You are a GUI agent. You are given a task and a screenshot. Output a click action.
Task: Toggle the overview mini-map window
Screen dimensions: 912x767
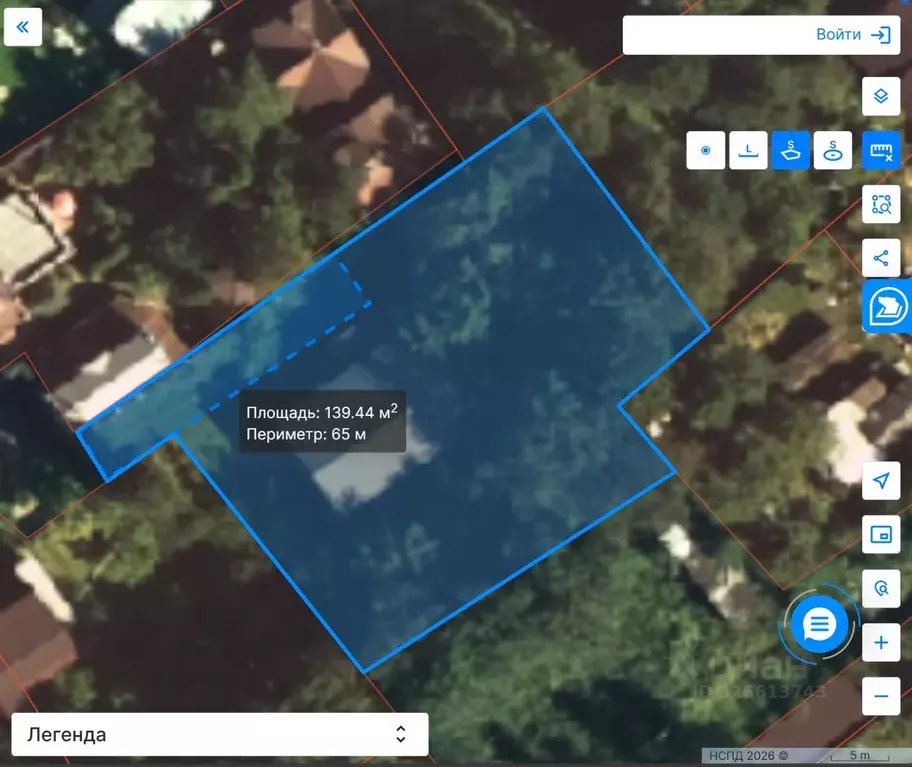[881, 535]
